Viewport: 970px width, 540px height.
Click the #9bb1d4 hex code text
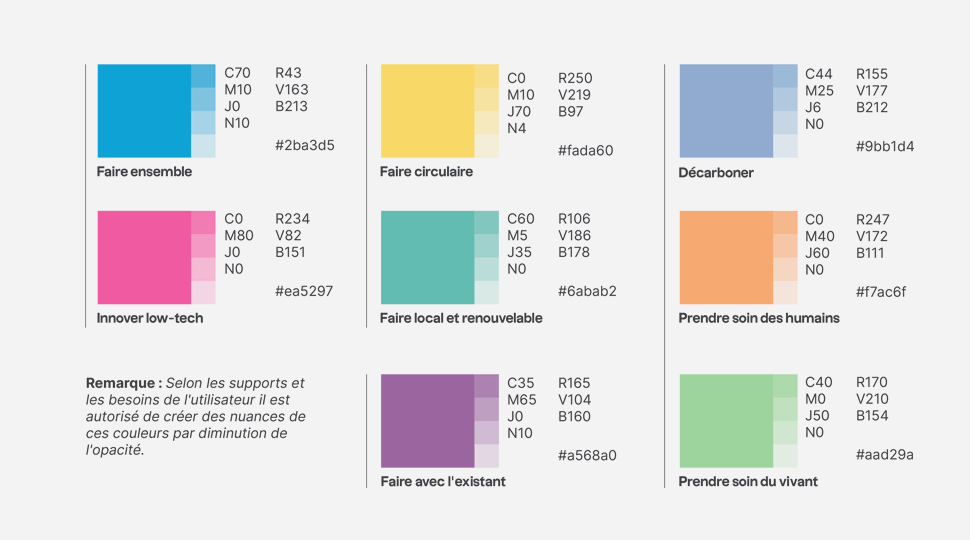(x=885, y=146)
